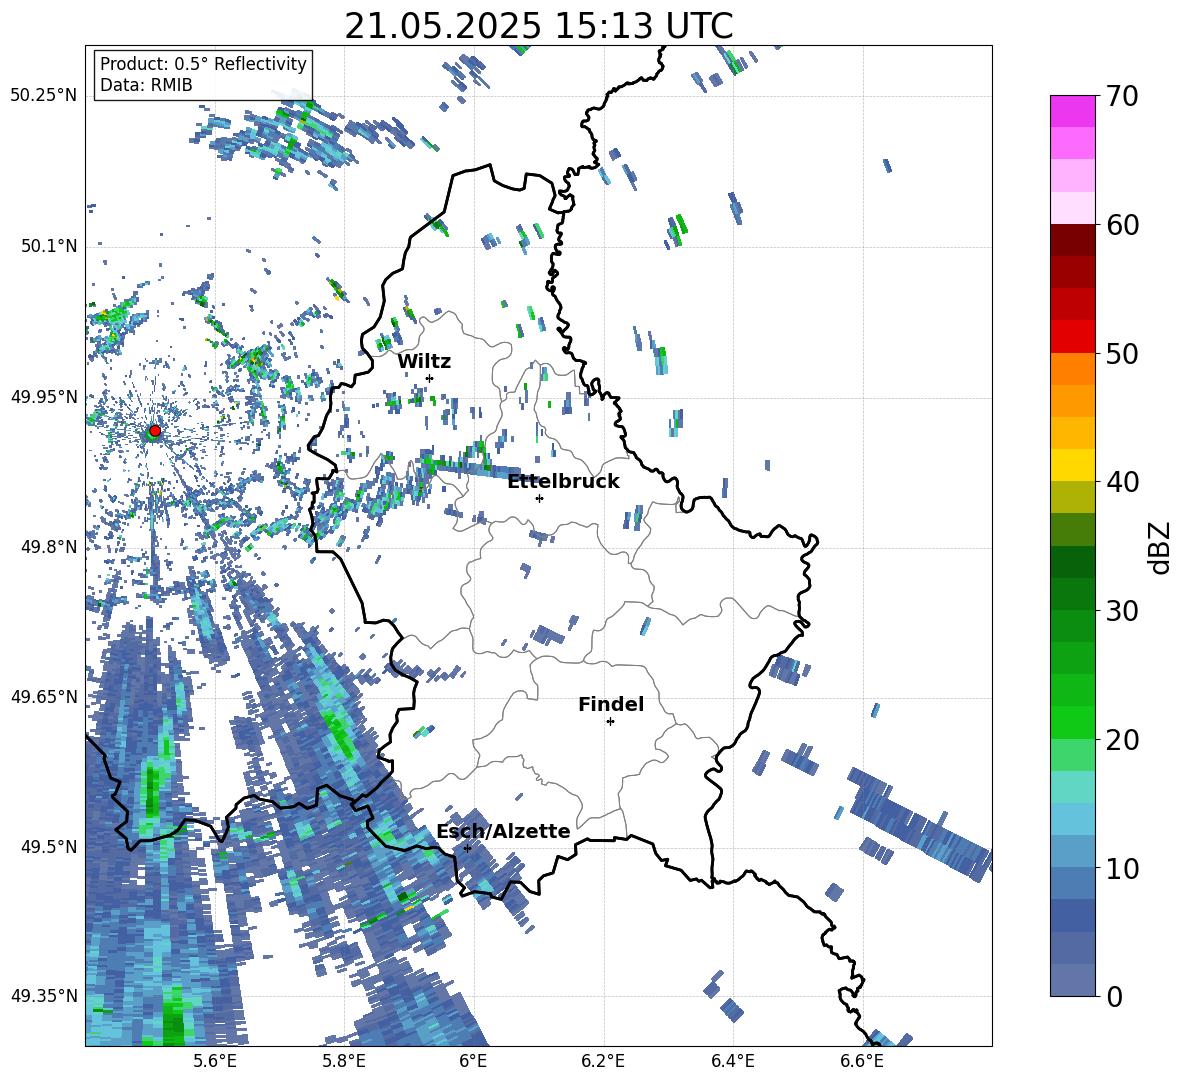Click the 49.5°N latitude tick label
1184x1081 pixels.
(48, 847)
